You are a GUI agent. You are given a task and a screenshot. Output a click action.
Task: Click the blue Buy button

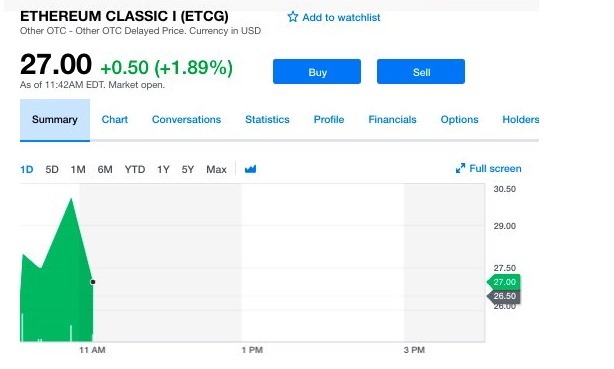(x=317, y=72)
